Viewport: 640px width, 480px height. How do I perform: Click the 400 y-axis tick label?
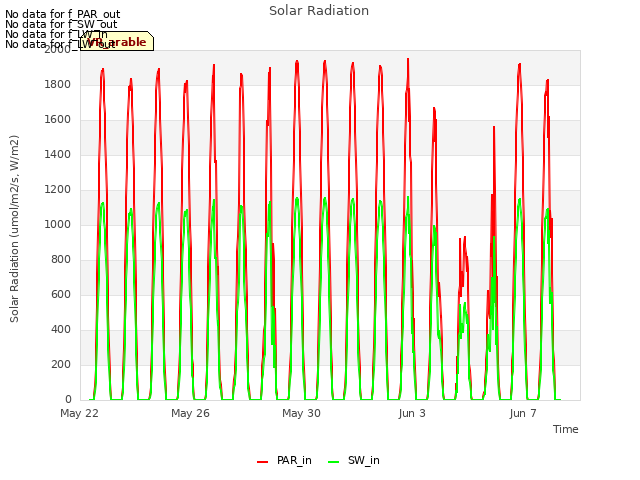click(x=61, y=330)
